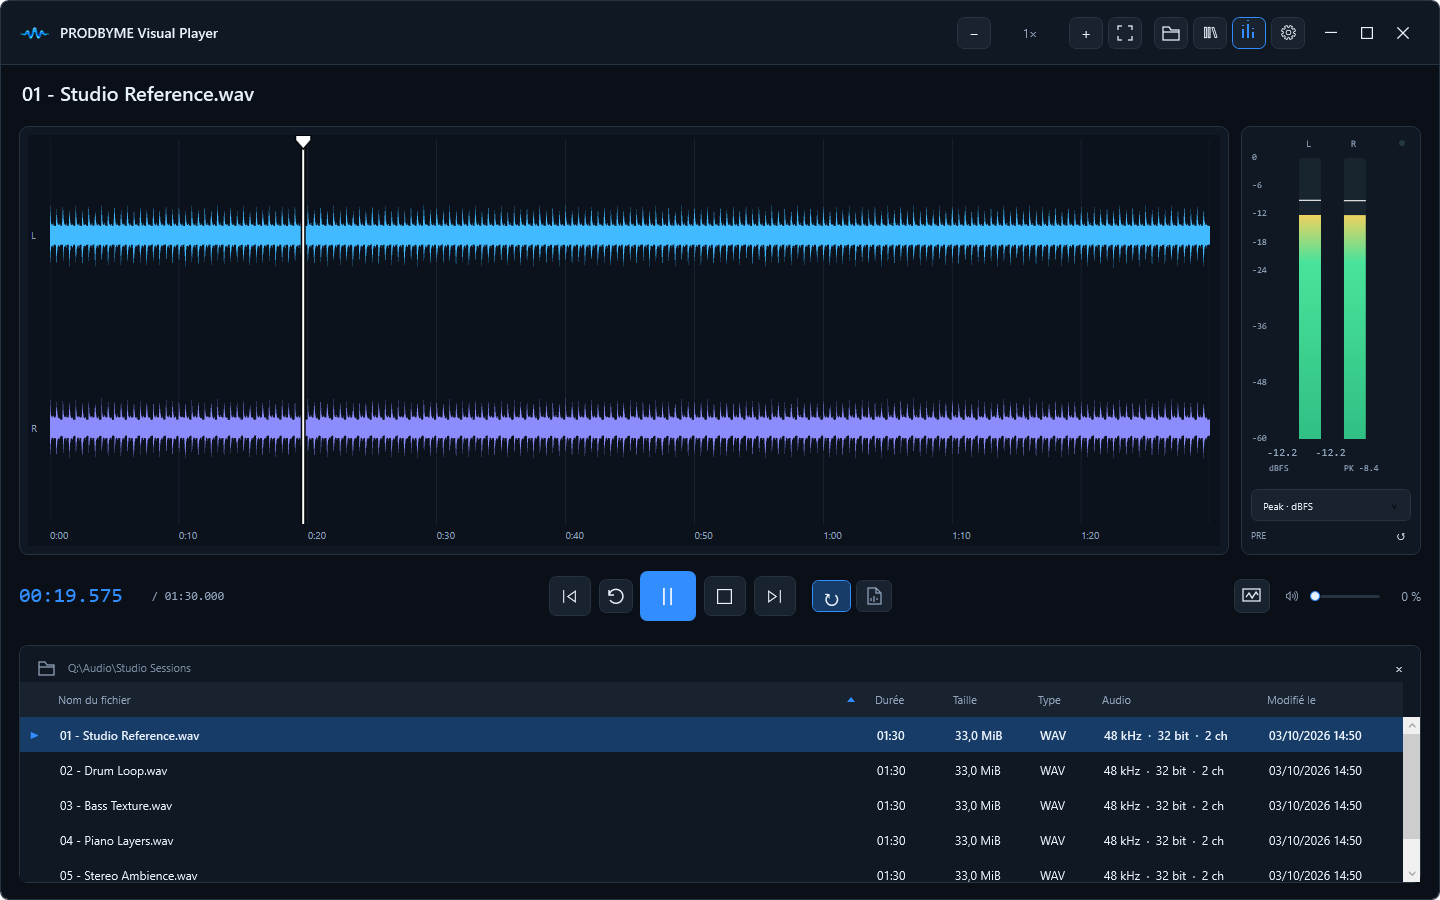The width and height of the screenshot is (1440, 900).
Task: Click the folder icon beside Q:\Audio path
Action: [46, 668]
